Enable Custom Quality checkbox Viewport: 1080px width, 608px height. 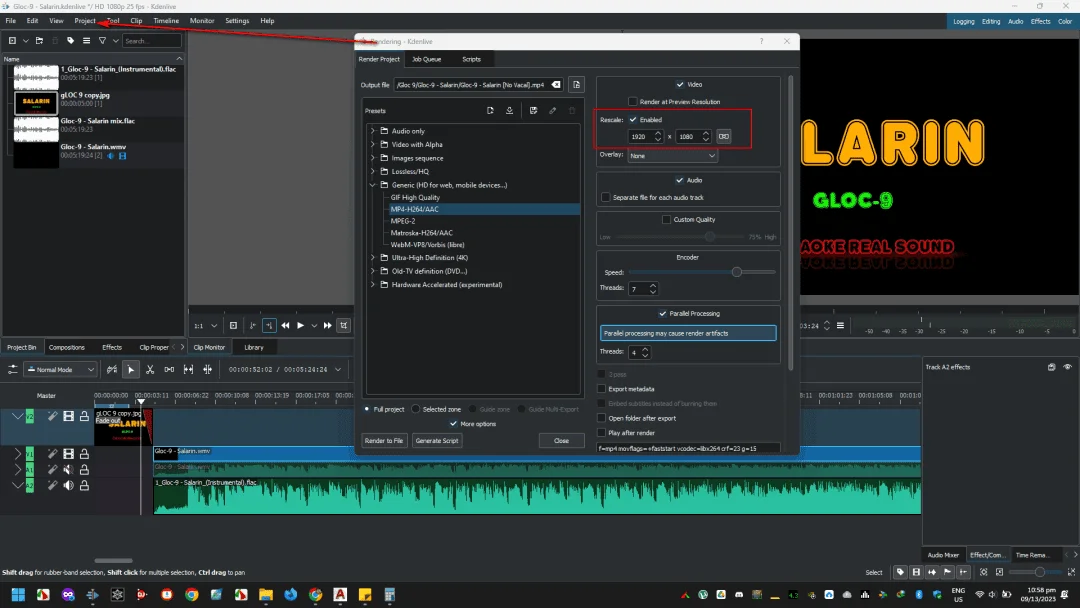[666, 220]
